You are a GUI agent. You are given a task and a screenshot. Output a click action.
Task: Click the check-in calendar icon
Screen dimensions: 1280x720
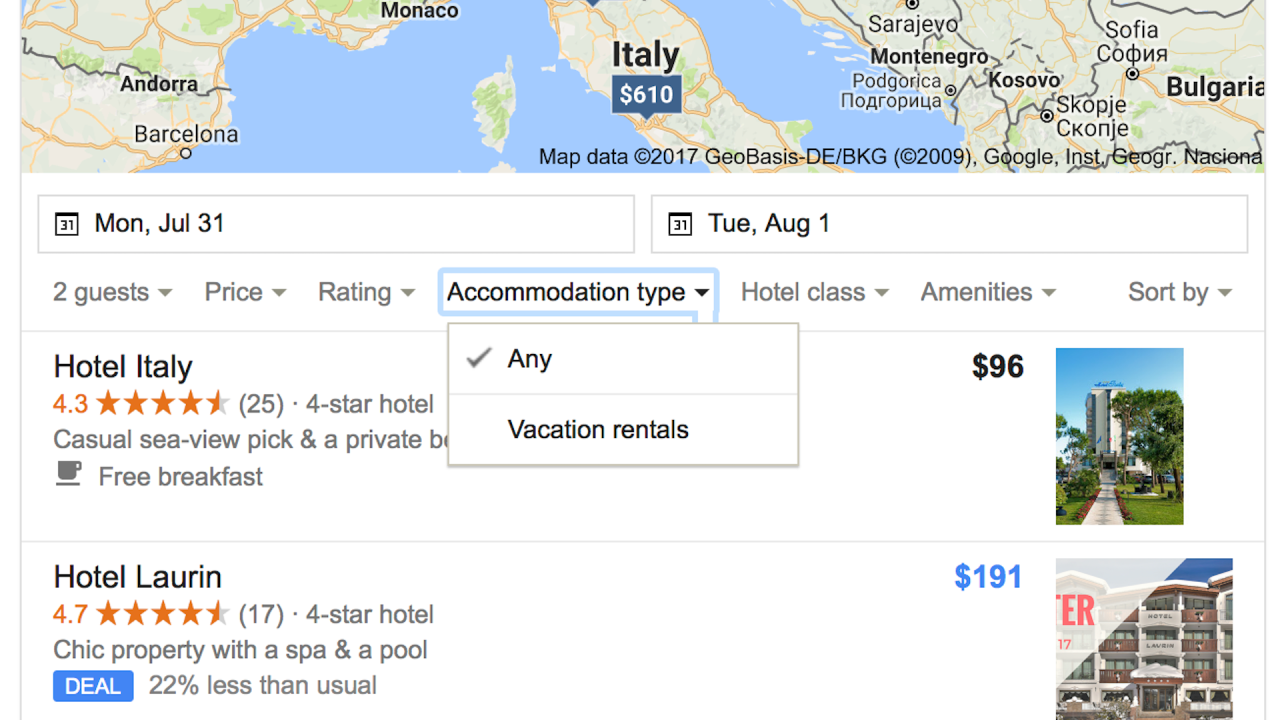click(66, 224)
